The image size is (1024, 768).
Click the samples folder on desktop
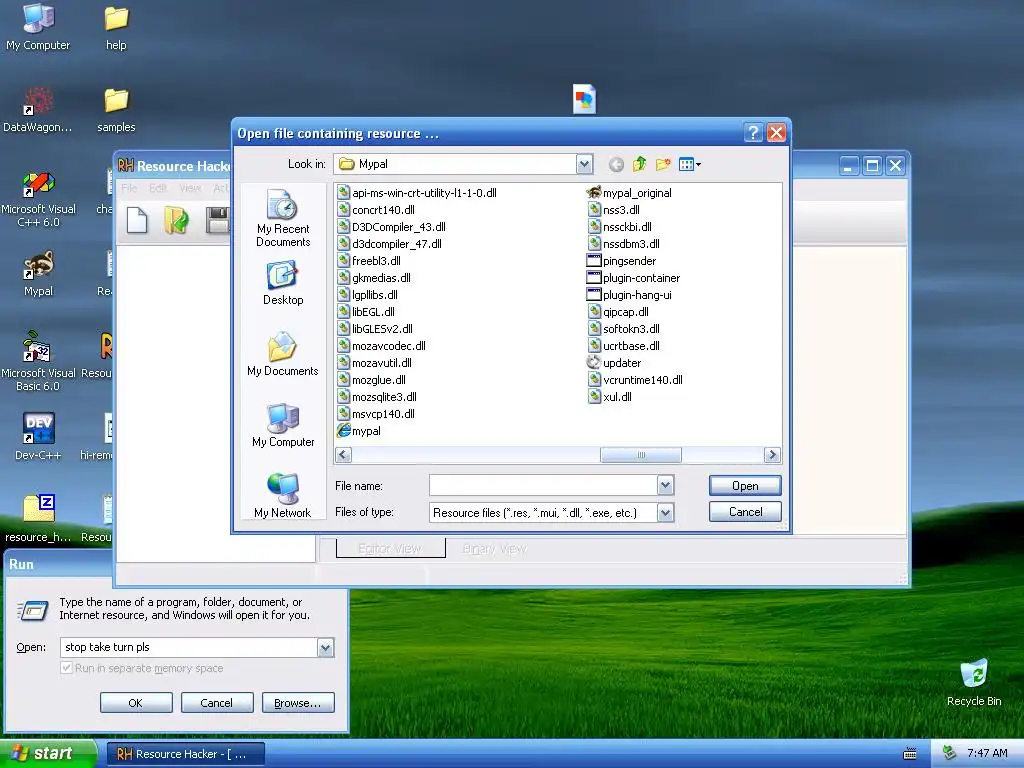[116, 110]
